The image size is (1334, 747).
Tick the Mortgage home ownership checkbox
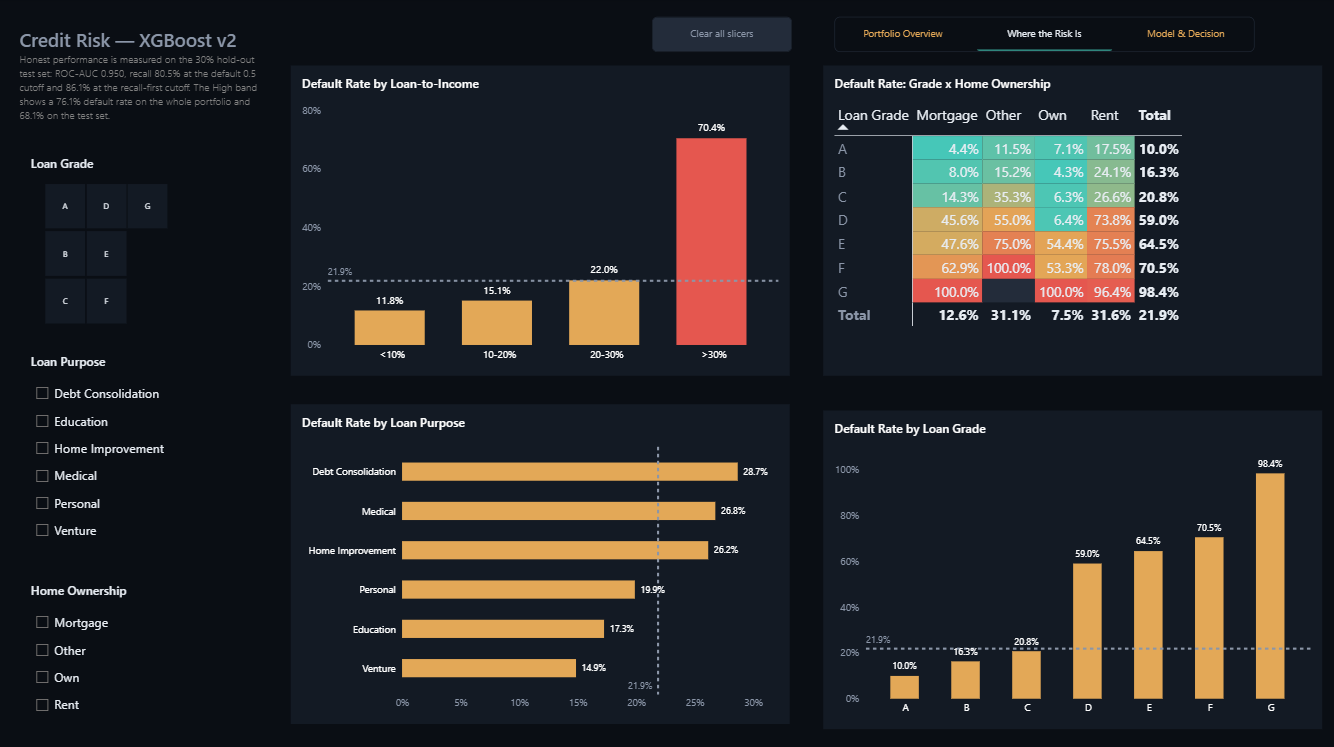tap(42, 622)
